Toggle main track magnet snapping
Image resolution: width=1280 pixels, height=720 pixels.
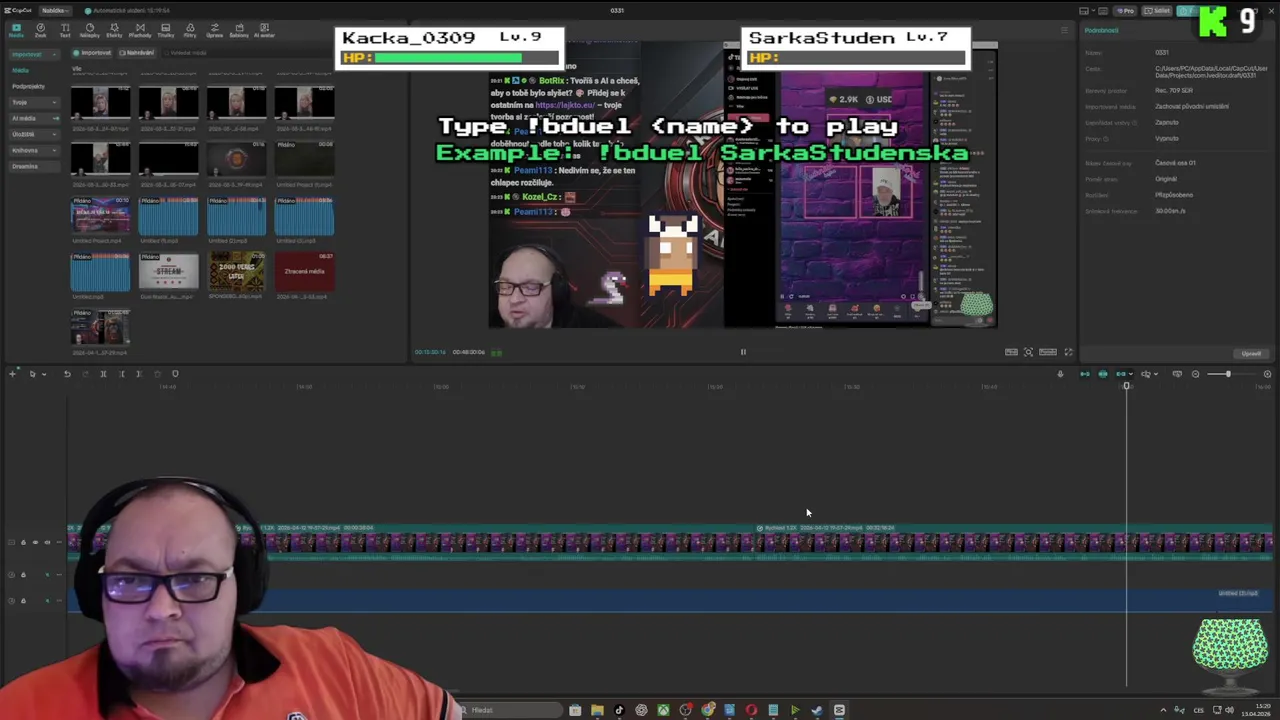point(1085,374)
